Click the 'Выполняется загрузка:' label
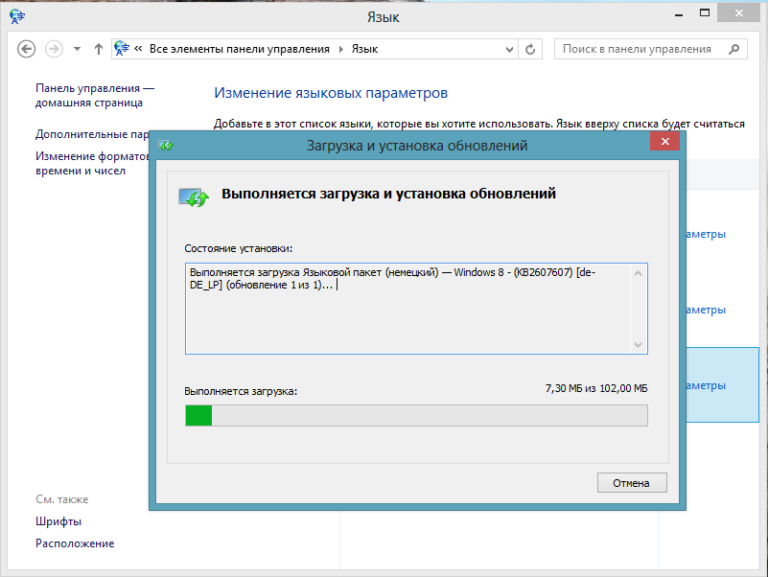Image resolution: width=768 pixels, height=577 pixels. (x=240, y=391)
